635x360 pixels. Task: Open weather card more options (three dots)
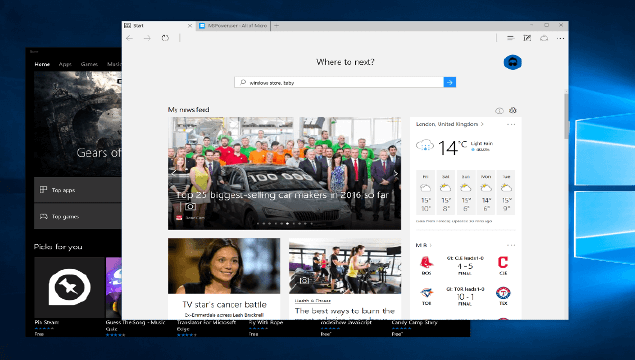pyautogui.click(x=511, y=124)
